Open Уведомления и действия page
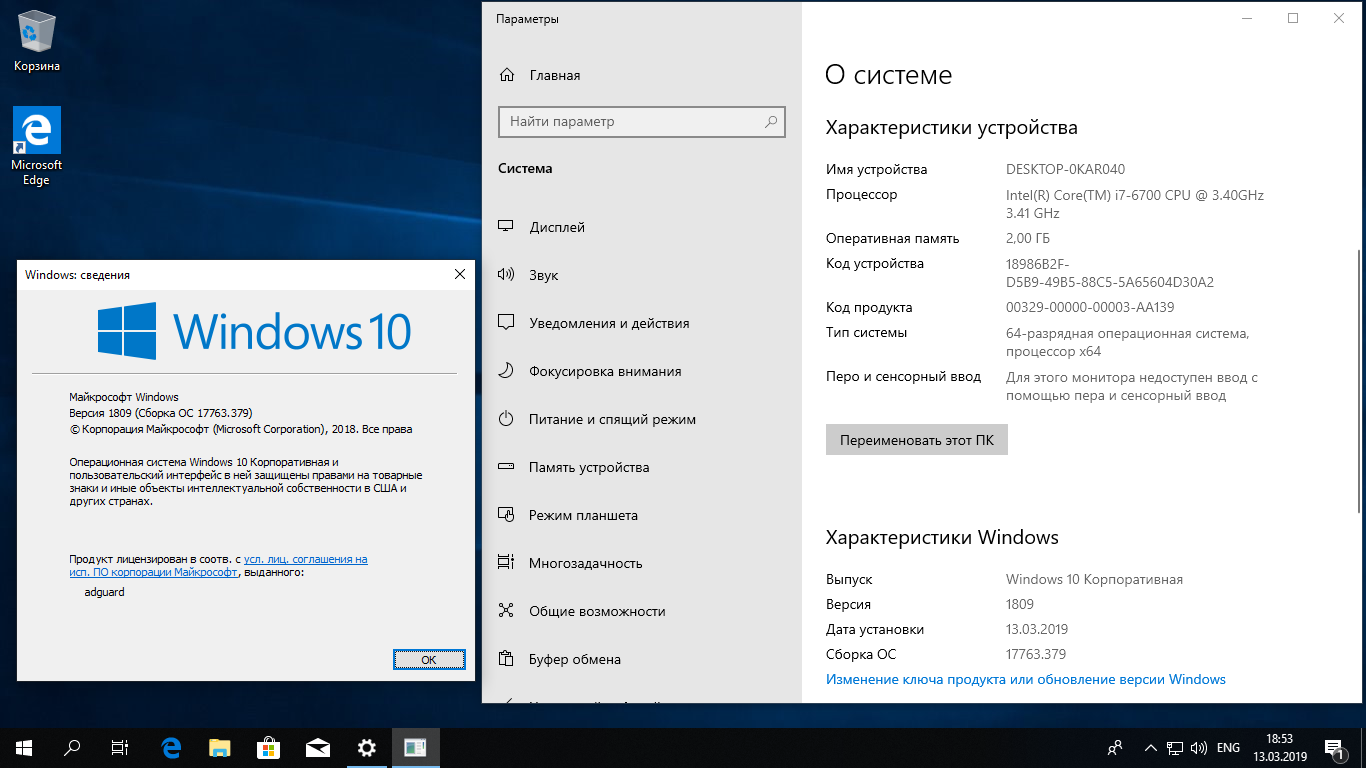The width and height of the screenshot is (1366, 768). (642, 323)
